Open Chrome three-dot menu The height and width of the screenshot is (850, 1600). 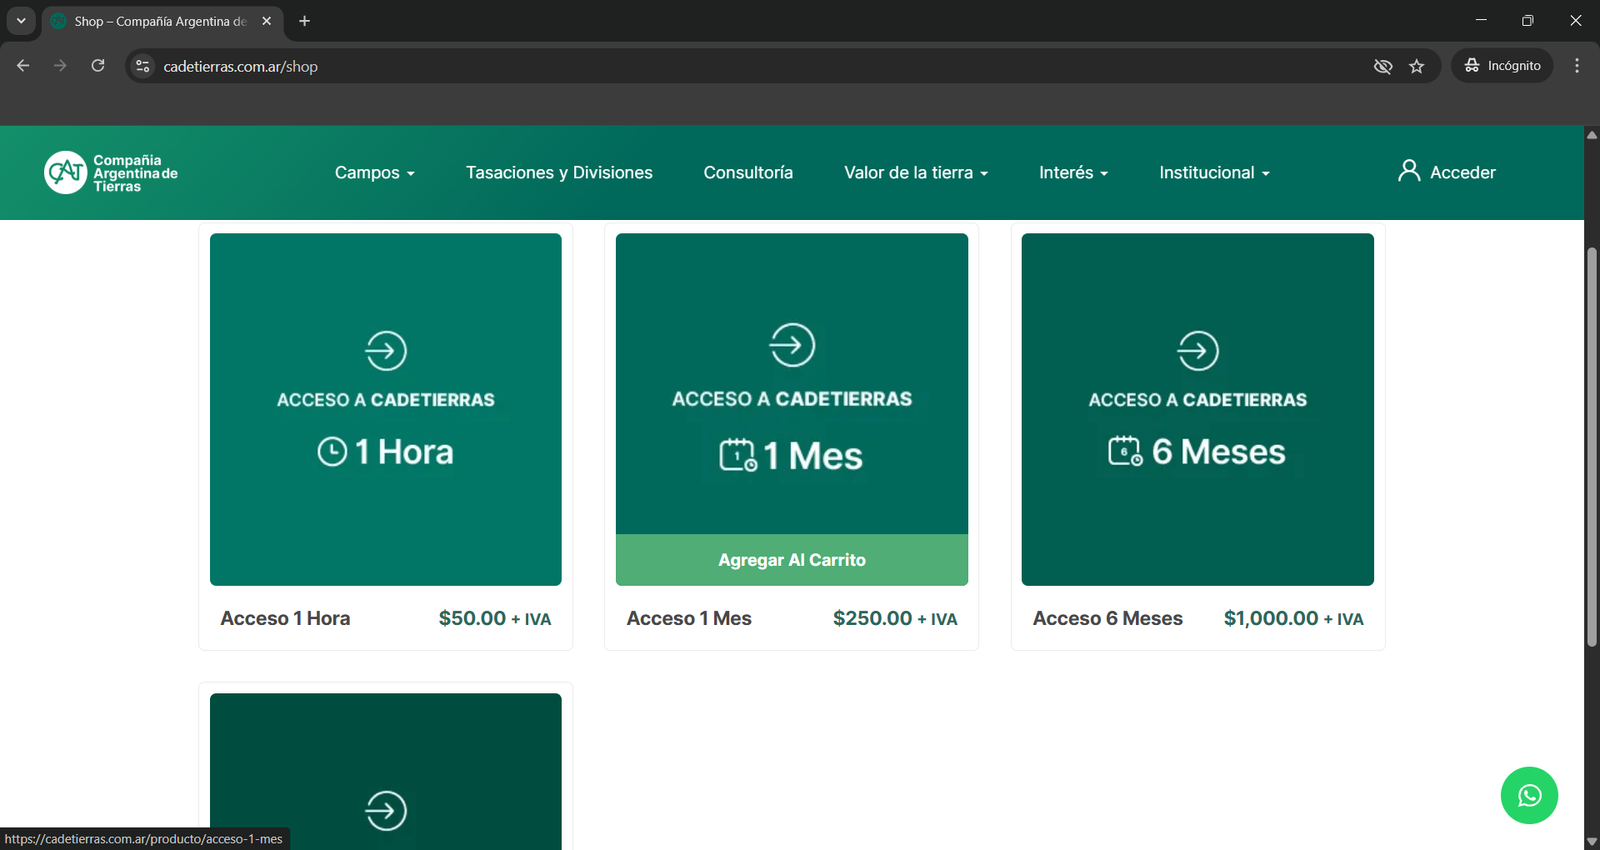point(1577,66)
